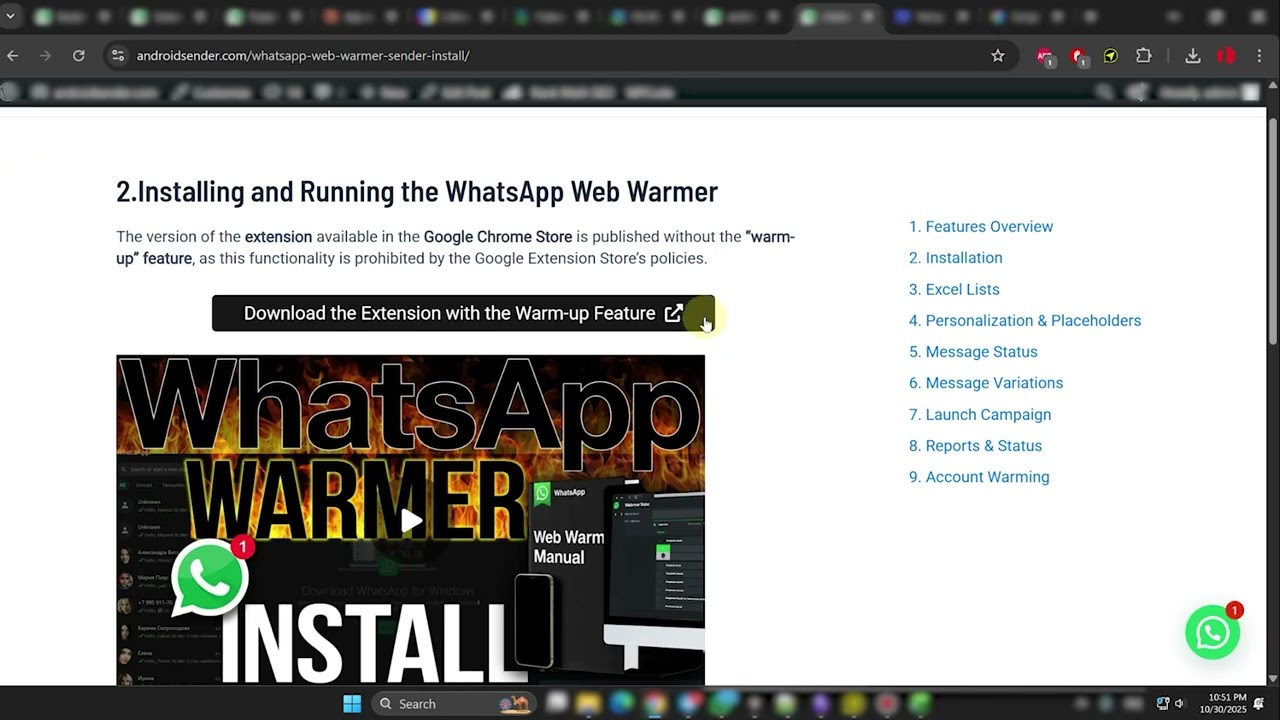Open the Message Status link
Image resolution: width=1280 pixels, height=720 pixels.
(981, 352)
